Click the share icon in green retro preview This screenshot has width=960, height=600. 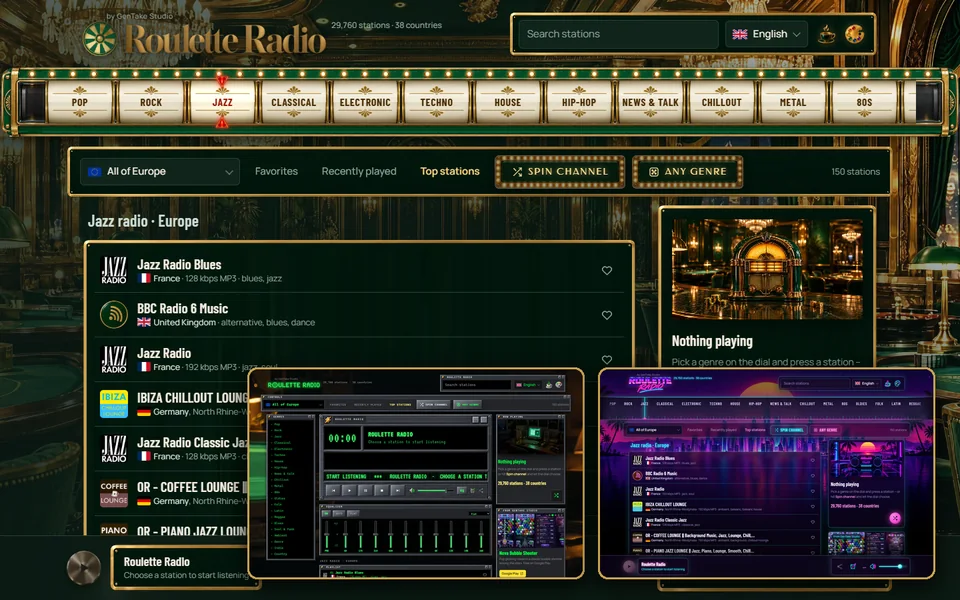[481, 490]
